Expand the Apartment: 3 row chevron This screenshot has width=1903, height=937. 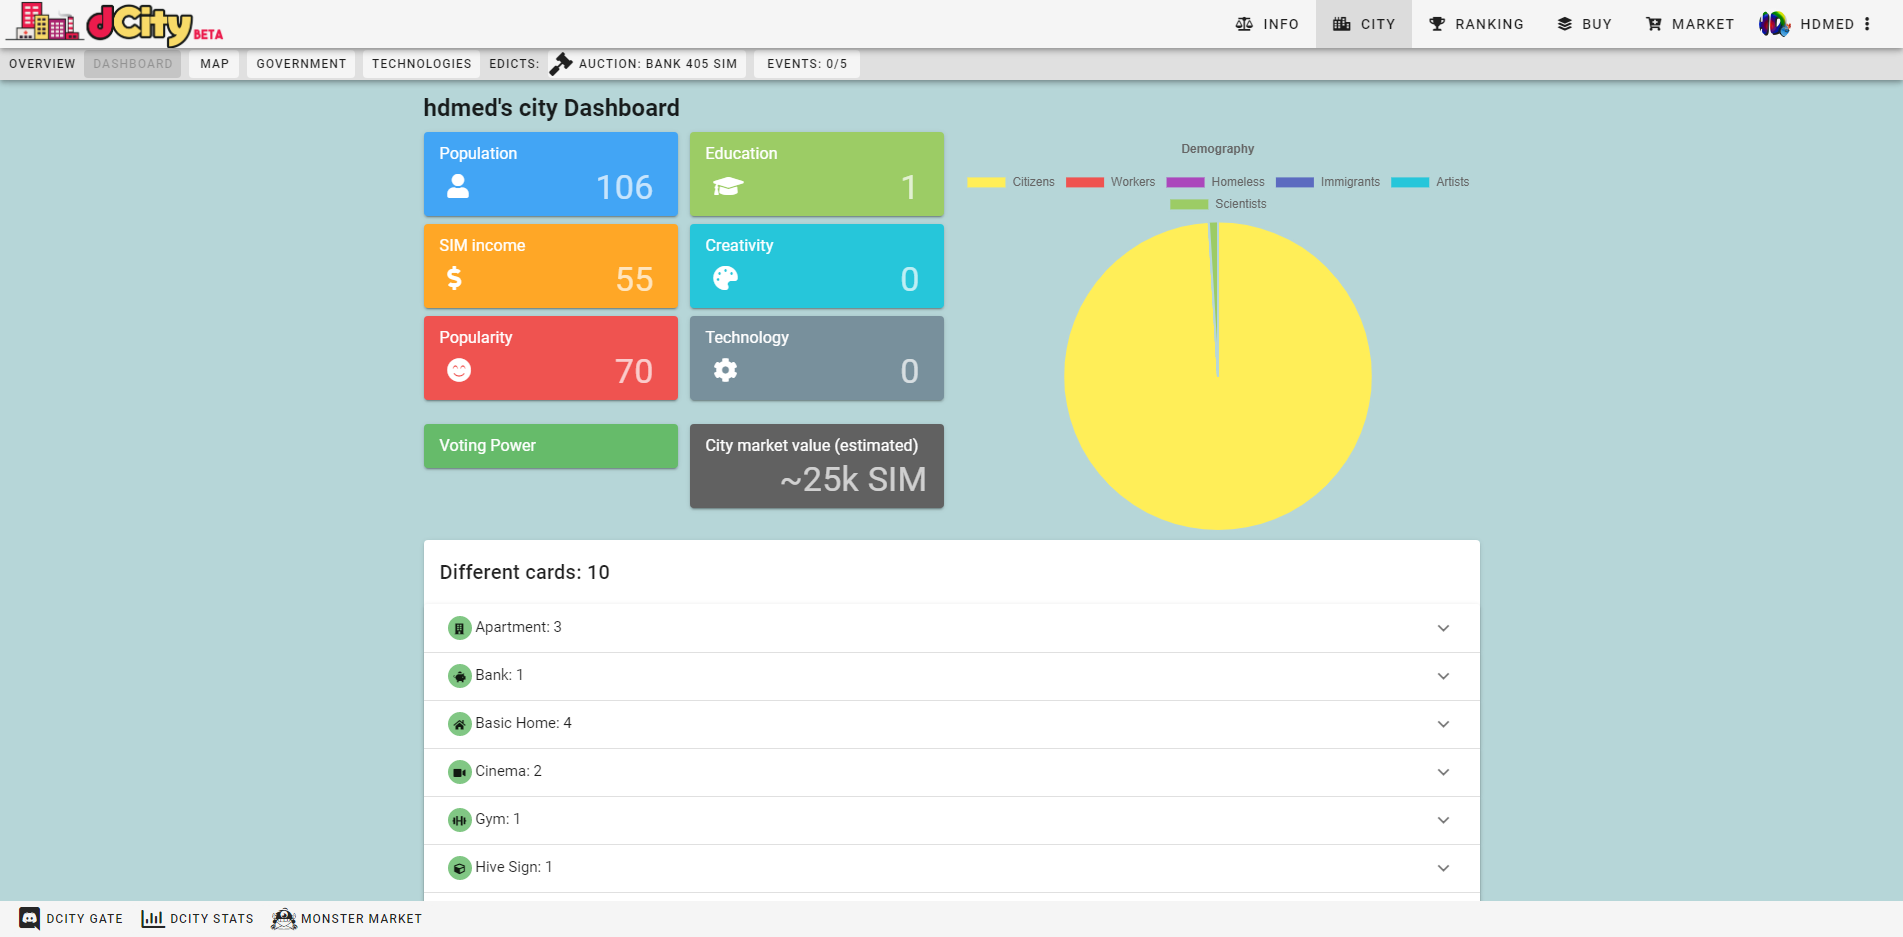(1443, 628)
